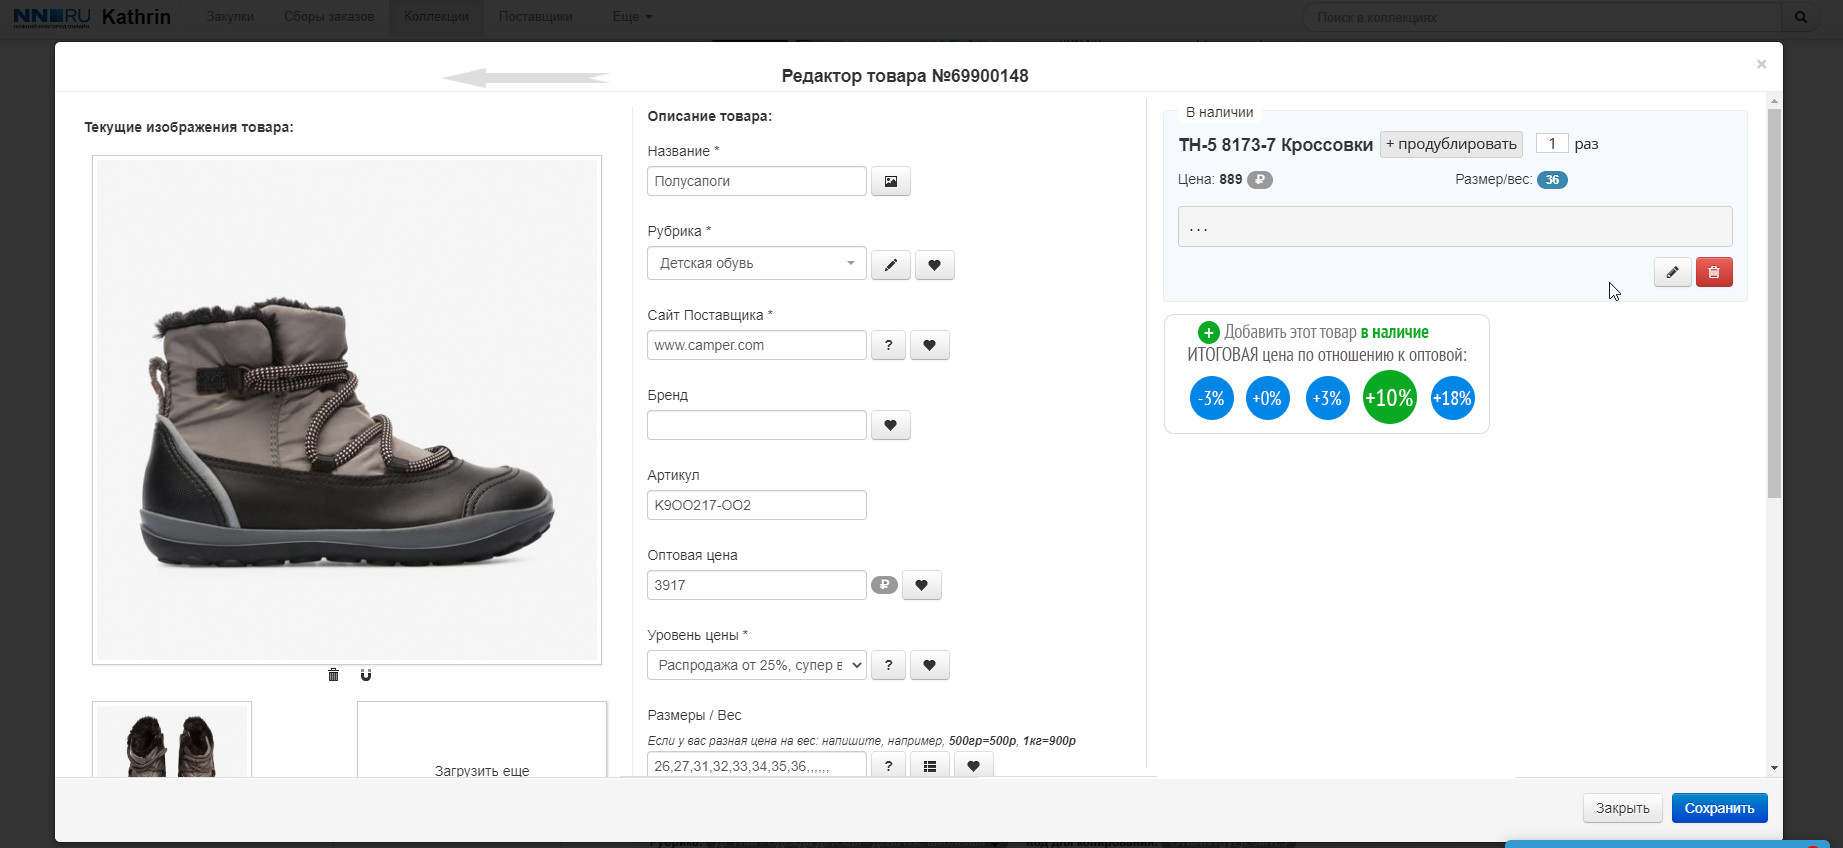Click the NN.RU logo
This screenshot has width=1843, height=848.
[51, 17]
